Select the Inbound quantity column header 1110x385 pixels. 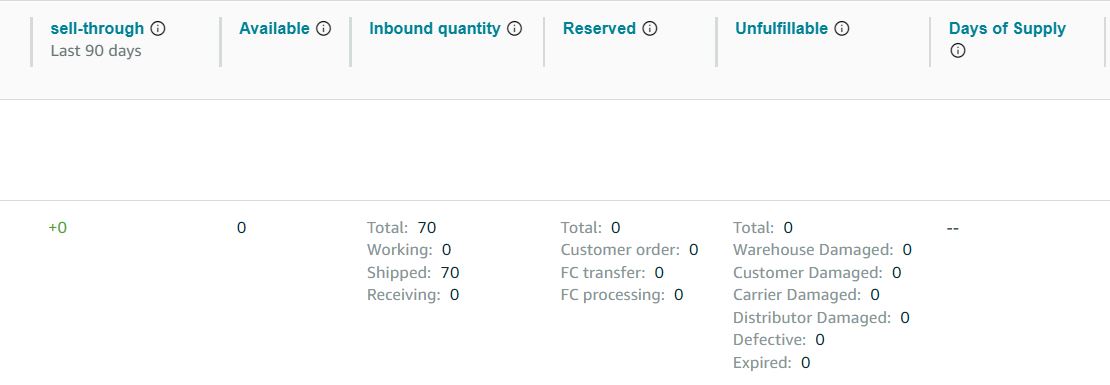[x=435, y=29]
